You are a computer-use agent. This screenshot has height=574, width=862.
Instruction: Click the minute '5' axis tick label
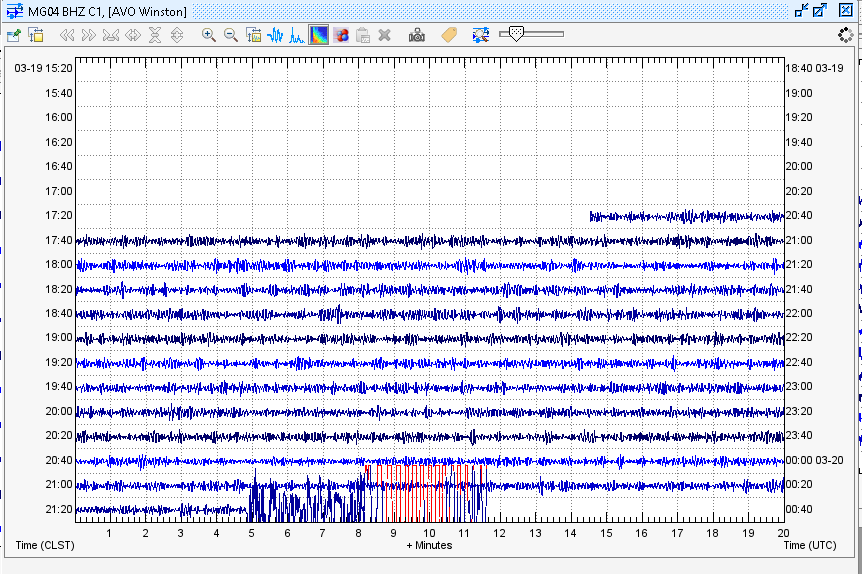(x=251, y=533)
